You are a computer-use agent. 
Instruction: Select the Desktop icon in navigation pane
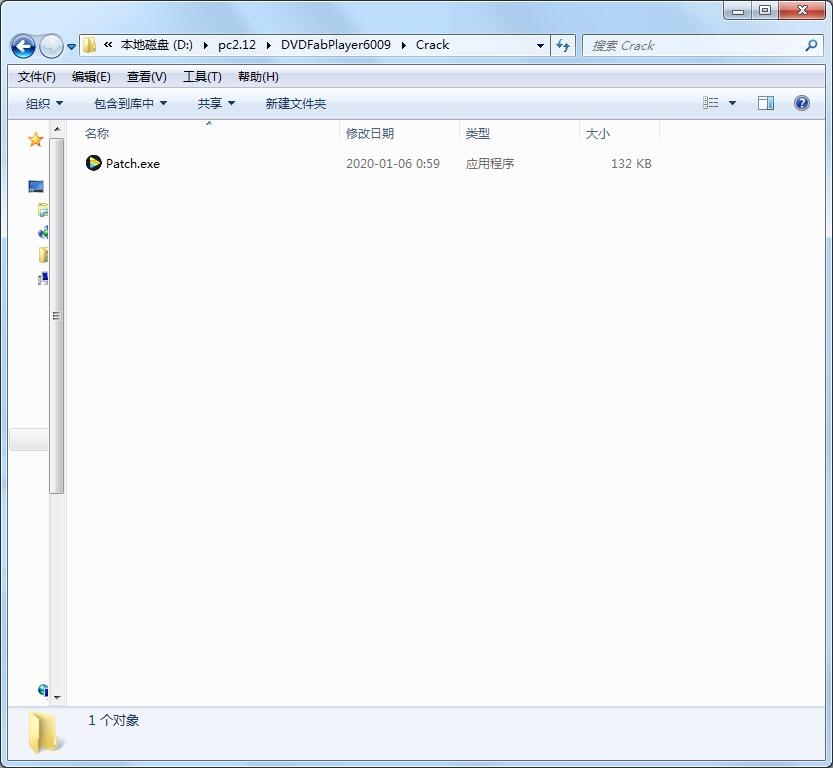36,187
